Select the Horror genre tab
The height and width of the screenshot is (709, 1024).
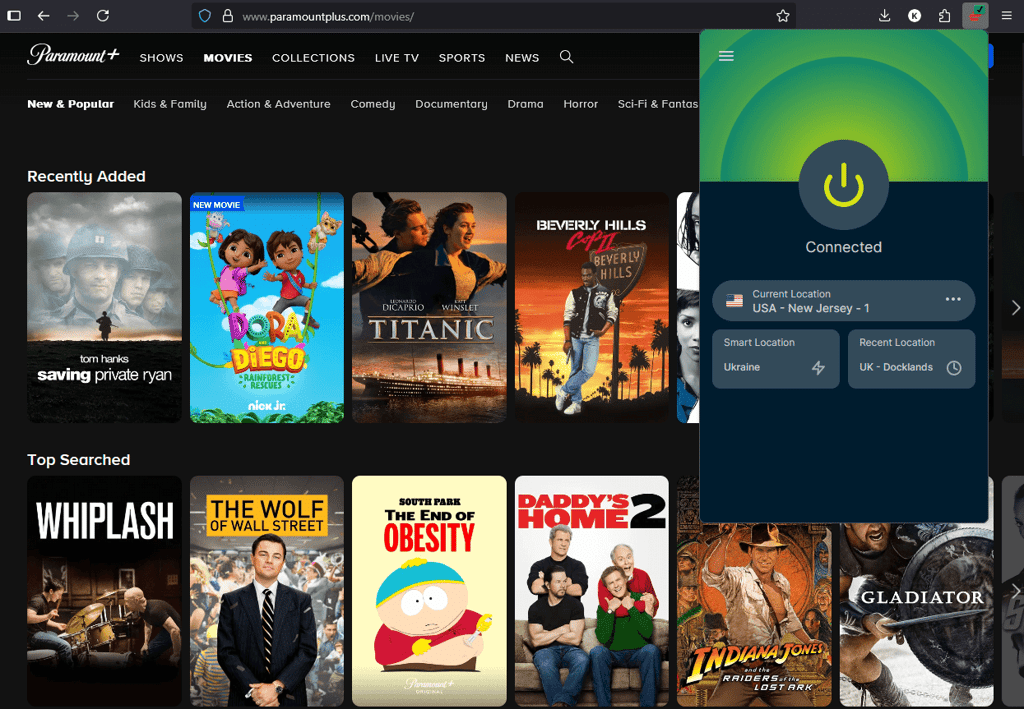coord(581,104)
